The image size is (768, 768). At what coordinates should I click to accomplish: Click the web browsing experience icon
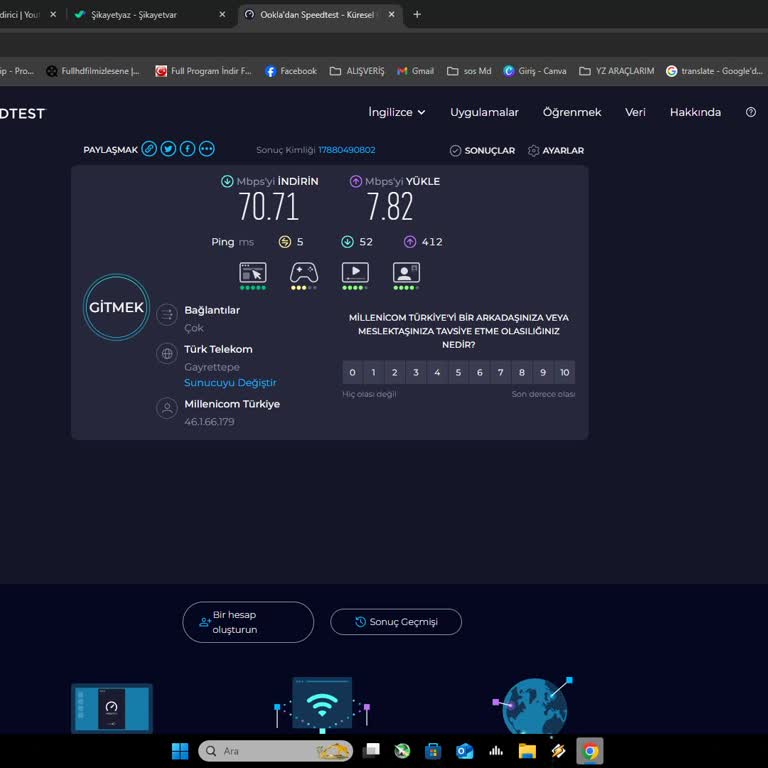click(x=253, y=272)
